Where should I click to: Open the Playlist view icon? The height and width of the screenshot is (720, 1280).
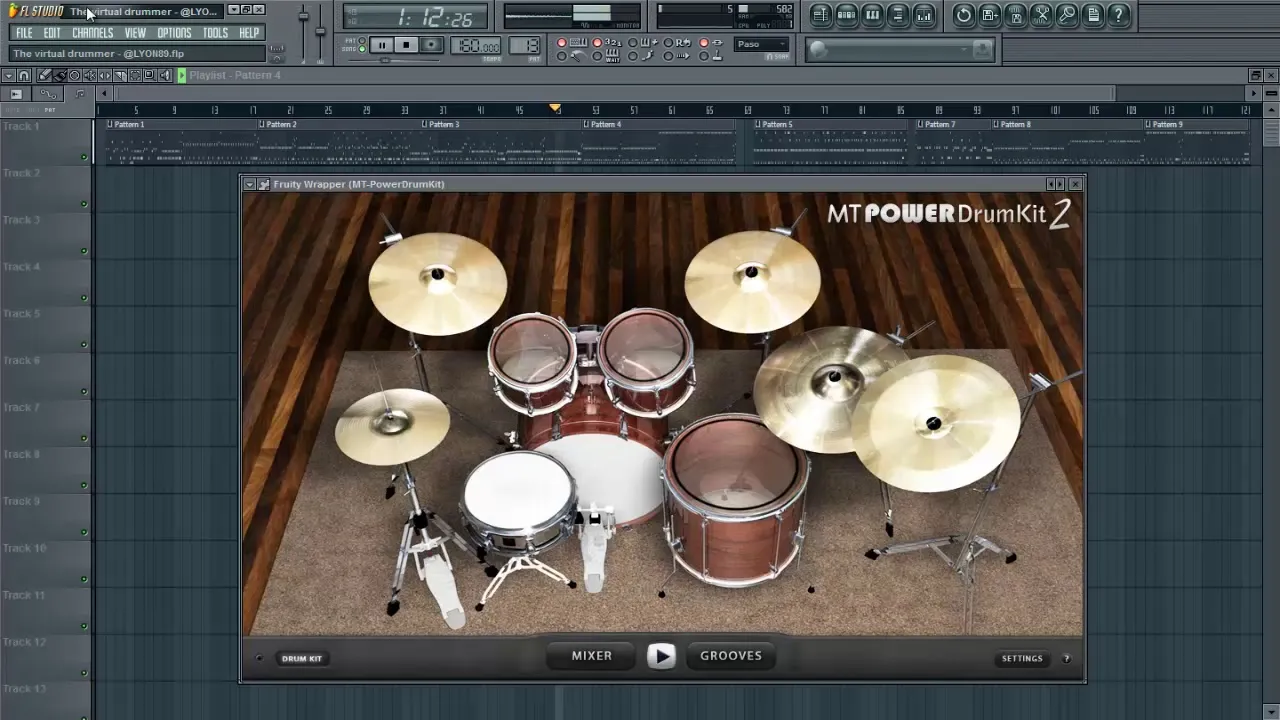pyautogui.click(x=820, y=15)
